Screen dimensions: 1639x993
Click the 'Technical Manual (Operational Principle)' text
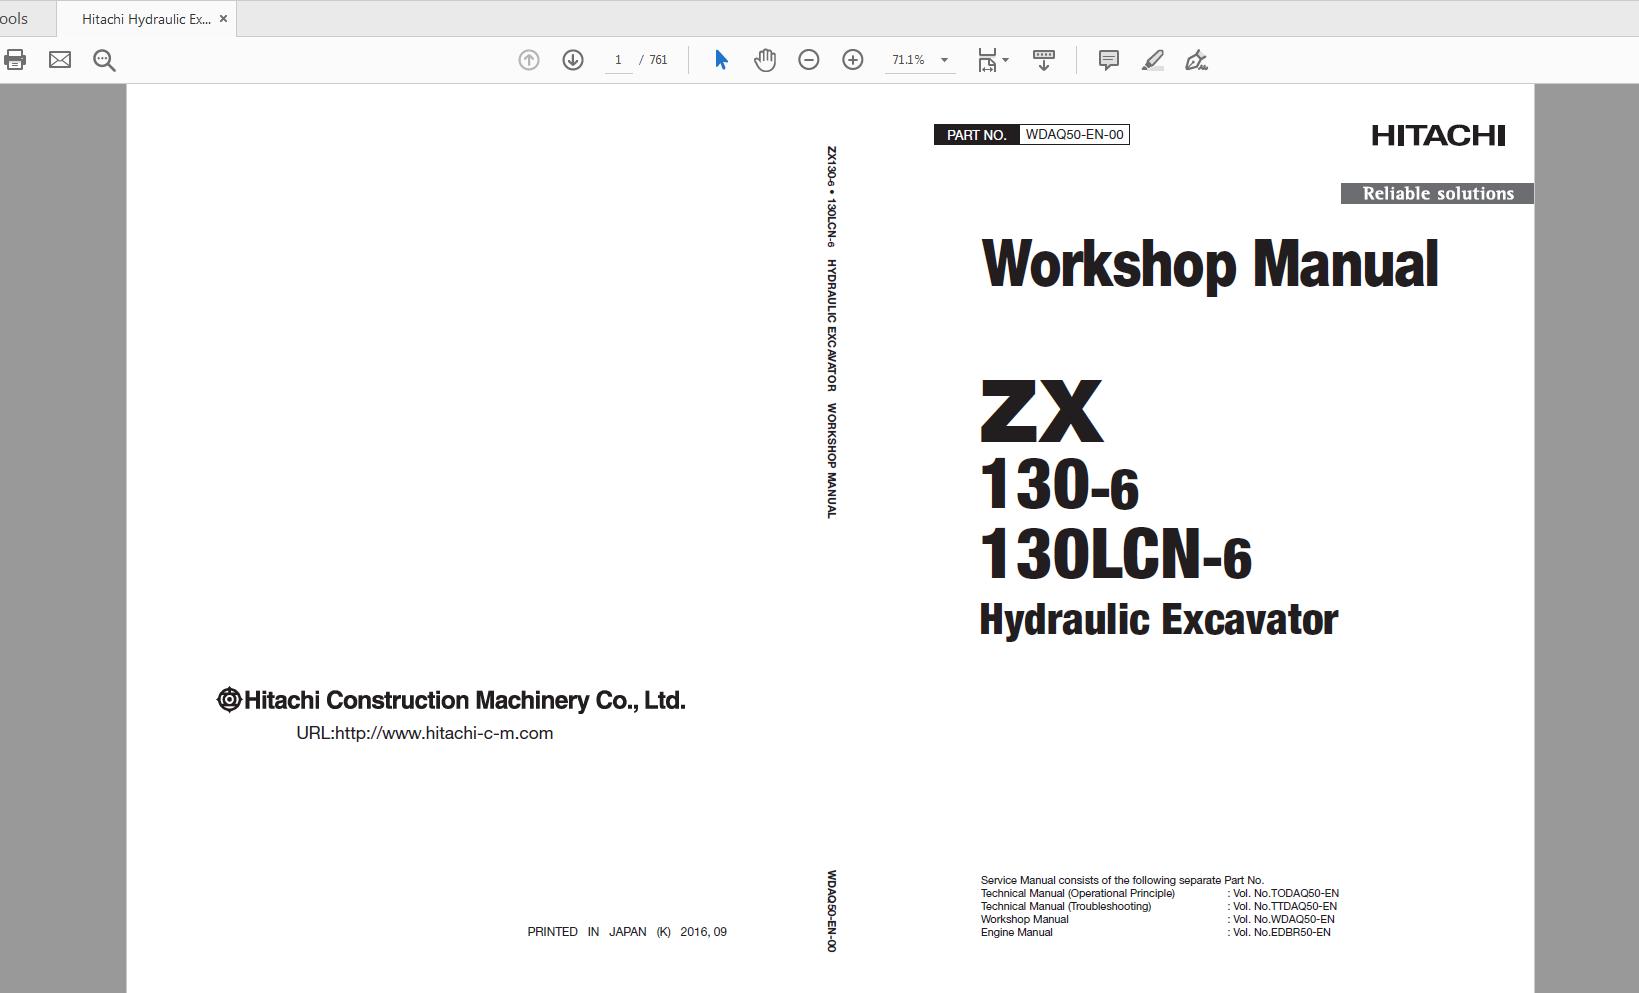[1078, 894]
